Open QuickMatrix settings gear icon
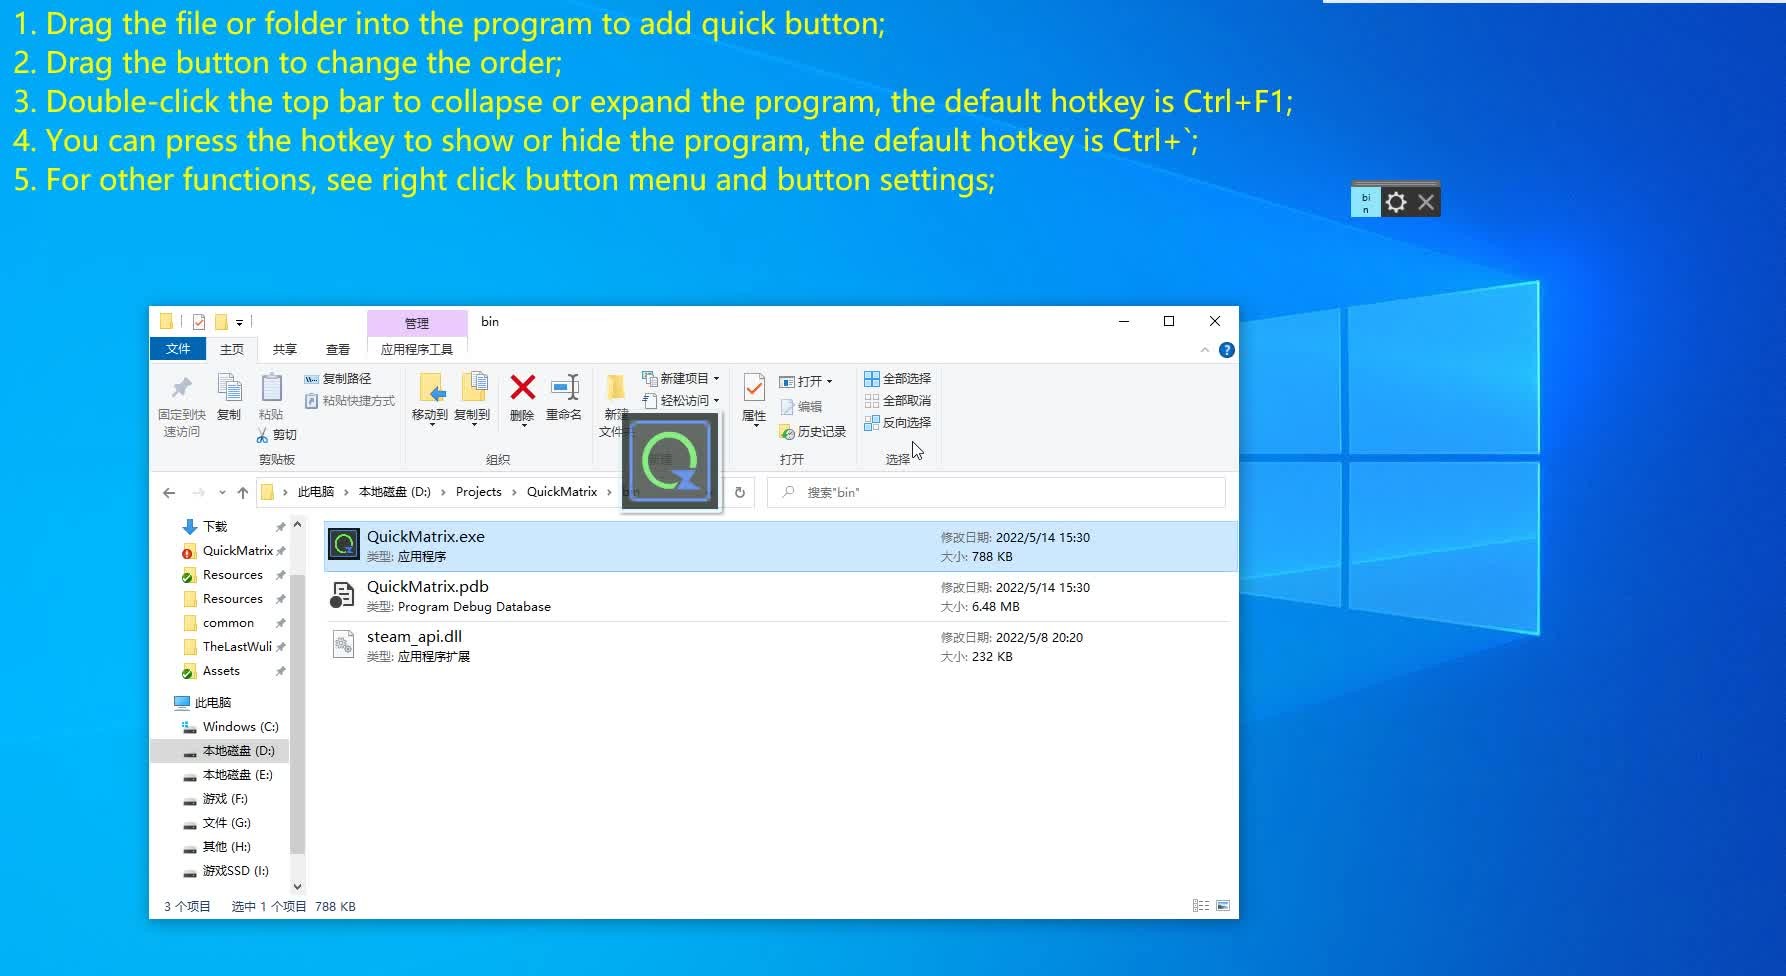Viewport: 1786px width, 976px height. point(1396,203)
